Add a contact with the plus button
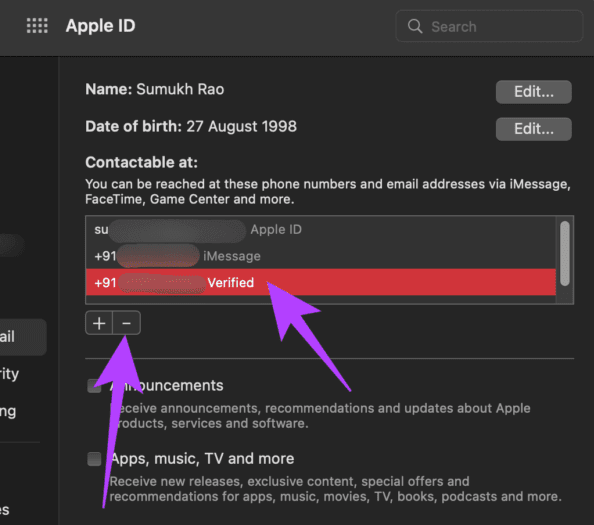The image size is (594, 525). (99, 323)
